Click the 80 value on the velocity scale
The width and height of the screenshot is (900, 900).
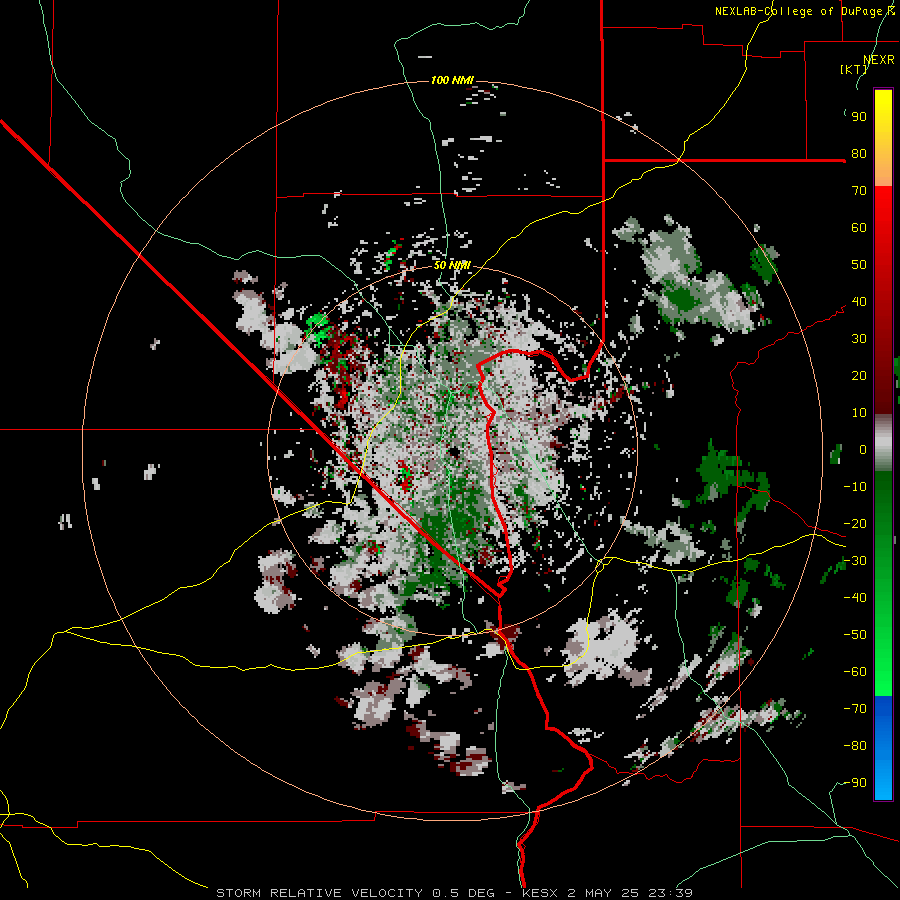[859, 154]
